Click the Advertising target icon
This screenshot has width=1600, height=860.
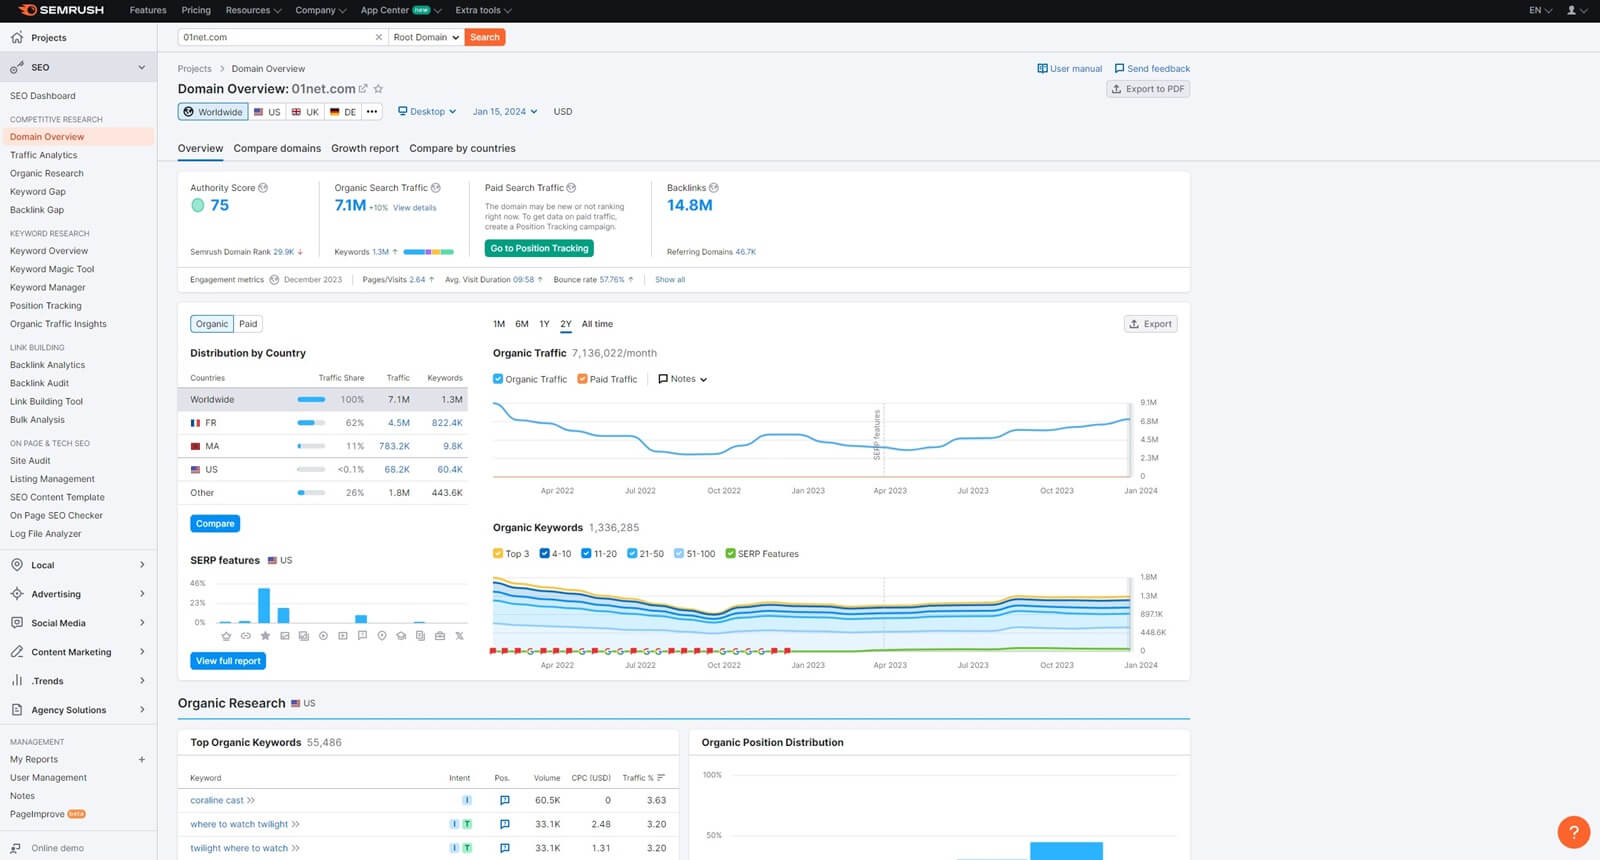tap(17, 594)
